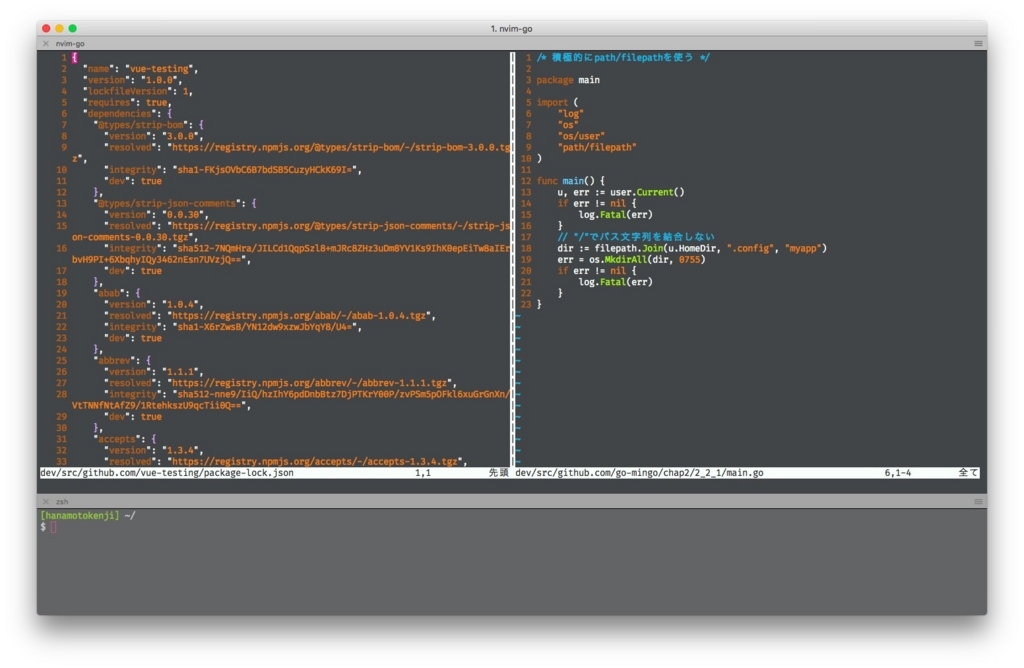Close the nvim-go pane with its X icon
1024x668 pixels.
click(46, 44)
